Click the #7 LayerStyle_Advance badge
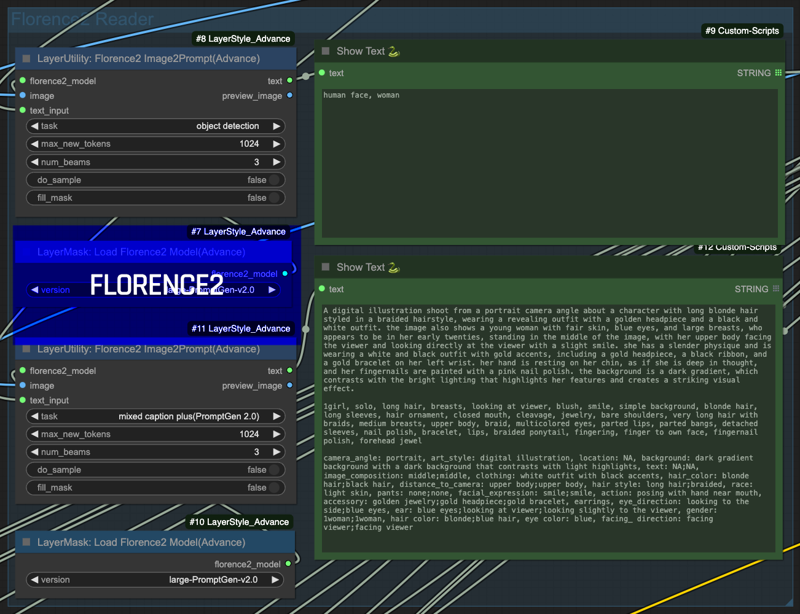The image size is (800, 614). click(x=238, y=232)
